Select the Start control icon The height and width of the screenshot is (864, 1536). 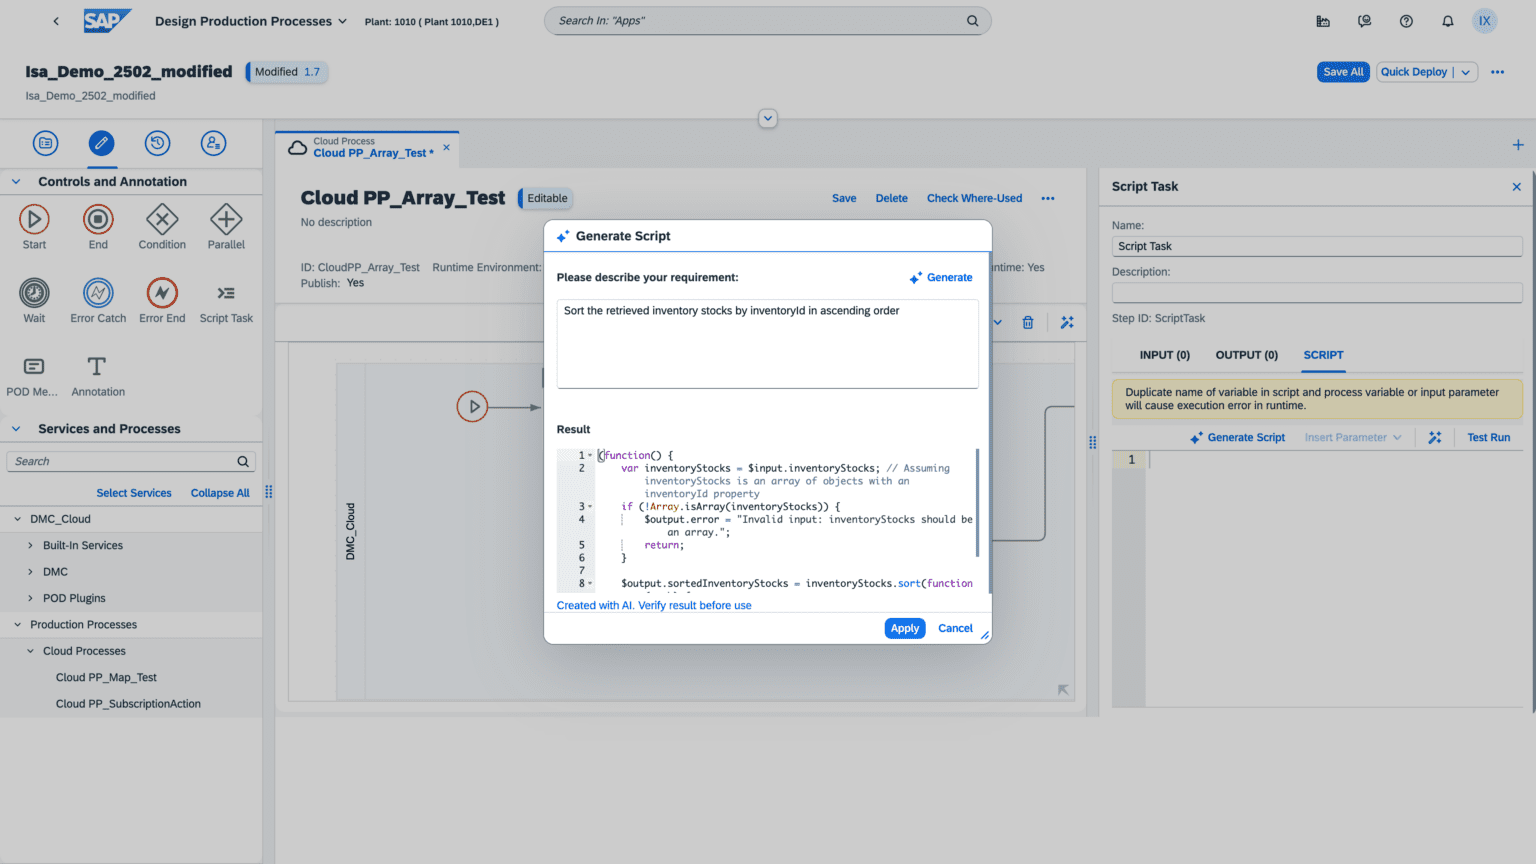click(34, 220)
